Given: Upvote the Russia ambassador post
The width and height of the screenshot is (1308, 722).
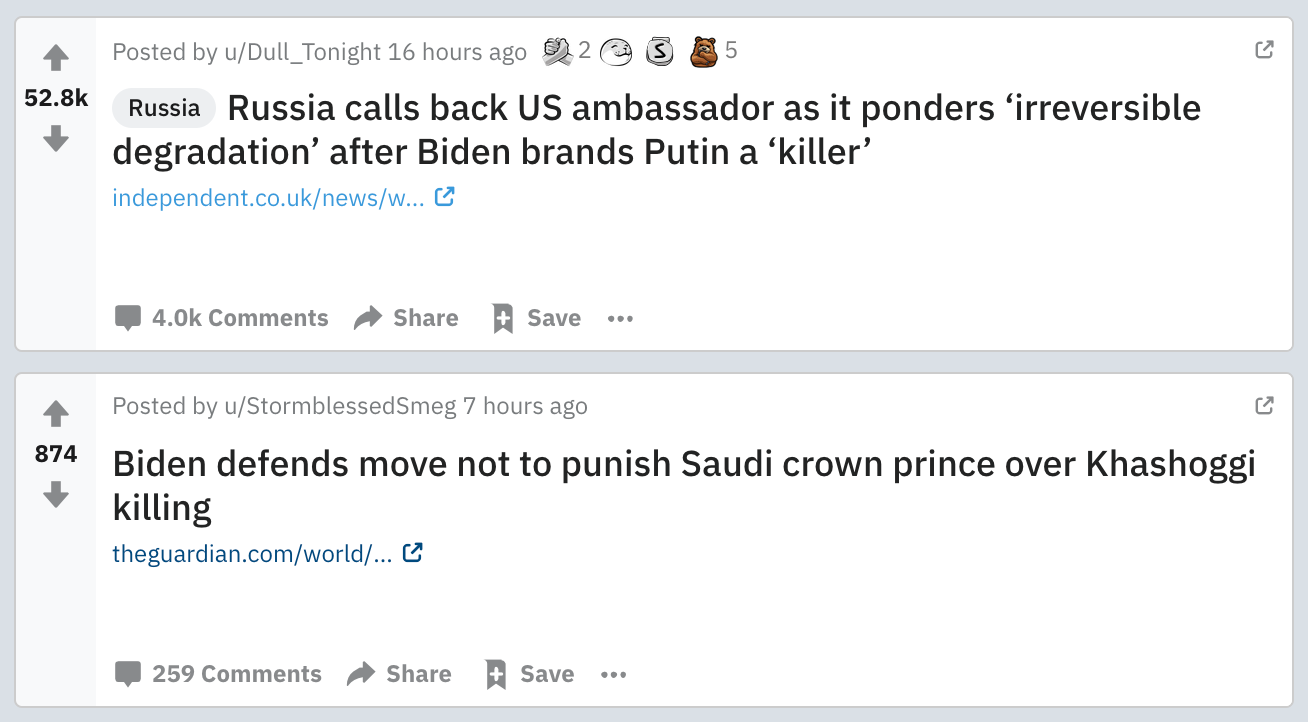Looking at the screenshot, I should pos(56,58).
